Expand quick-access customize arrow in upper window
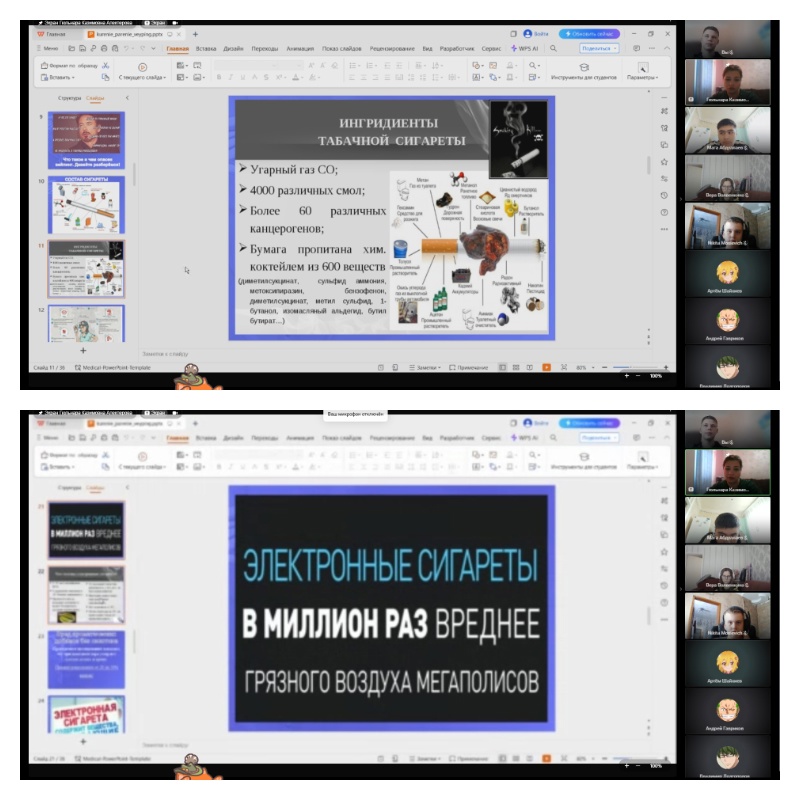 [x=153, y=48]
